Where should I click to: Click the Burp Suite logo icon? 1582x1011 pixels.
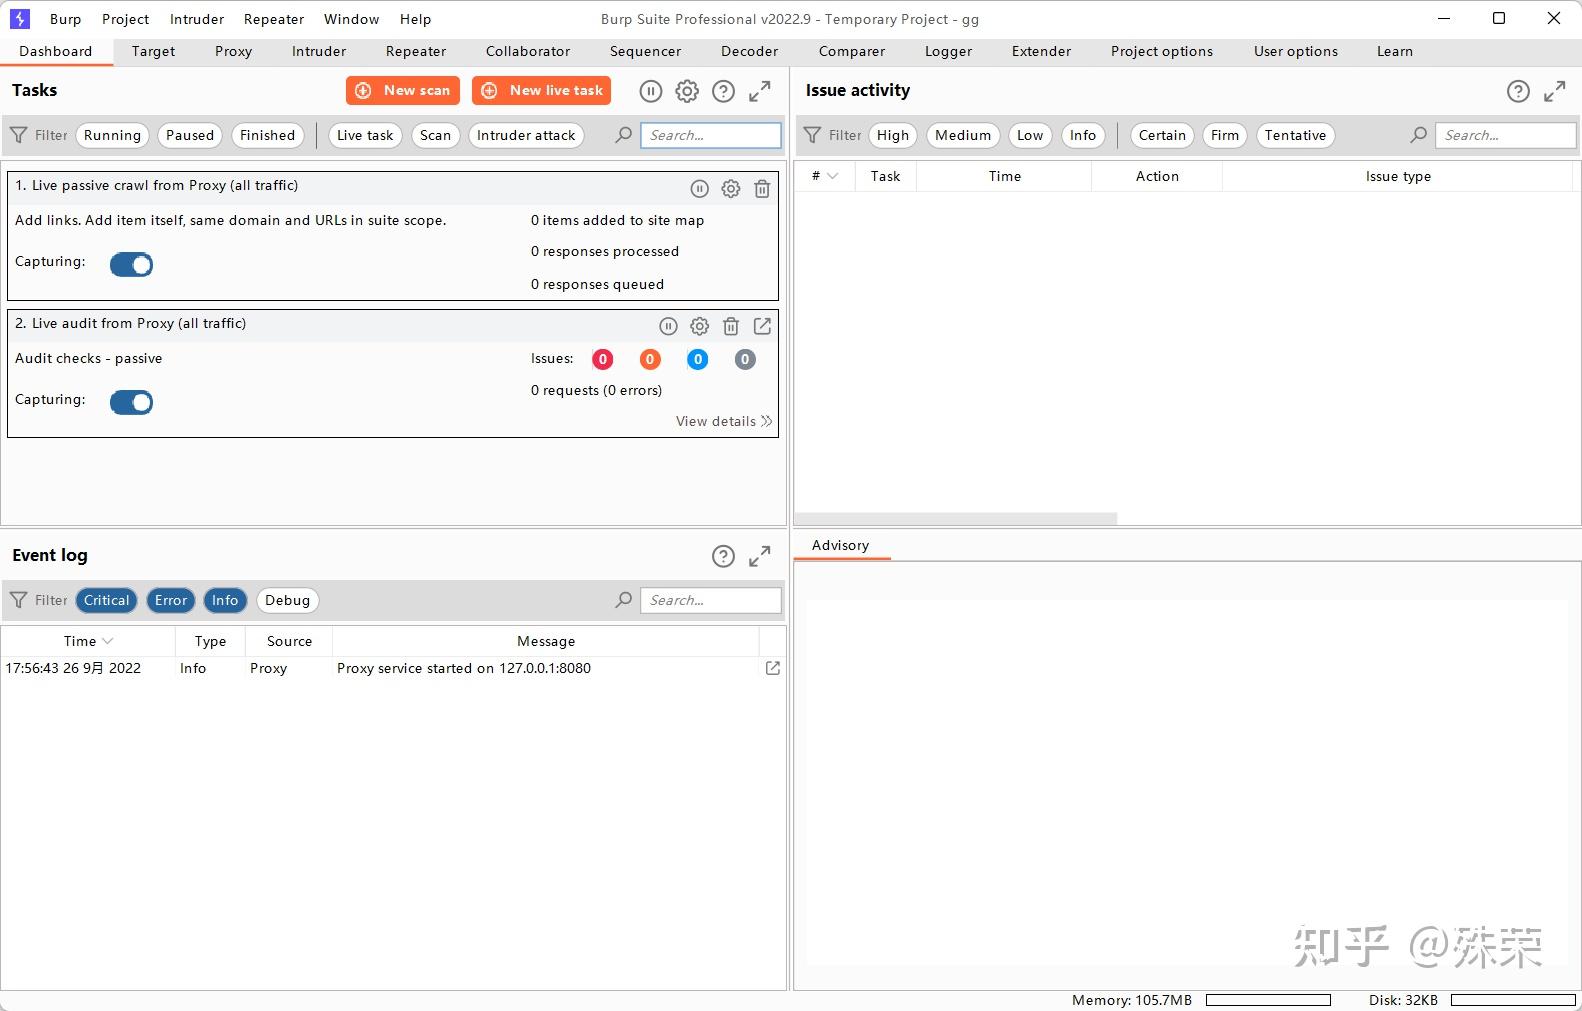19,19
